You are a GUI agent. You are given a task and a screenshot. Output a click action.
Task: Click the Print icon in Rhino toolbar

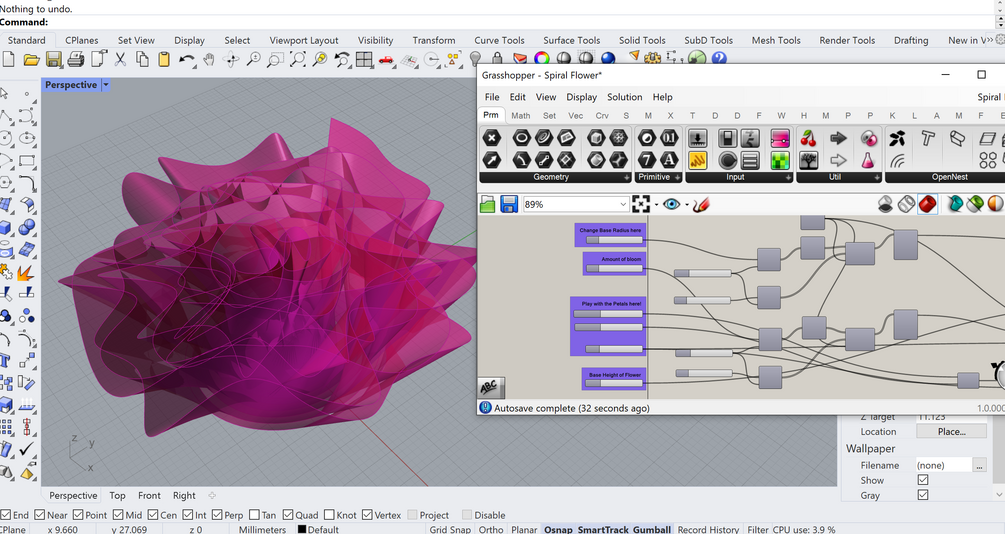(x=76, y=60)
